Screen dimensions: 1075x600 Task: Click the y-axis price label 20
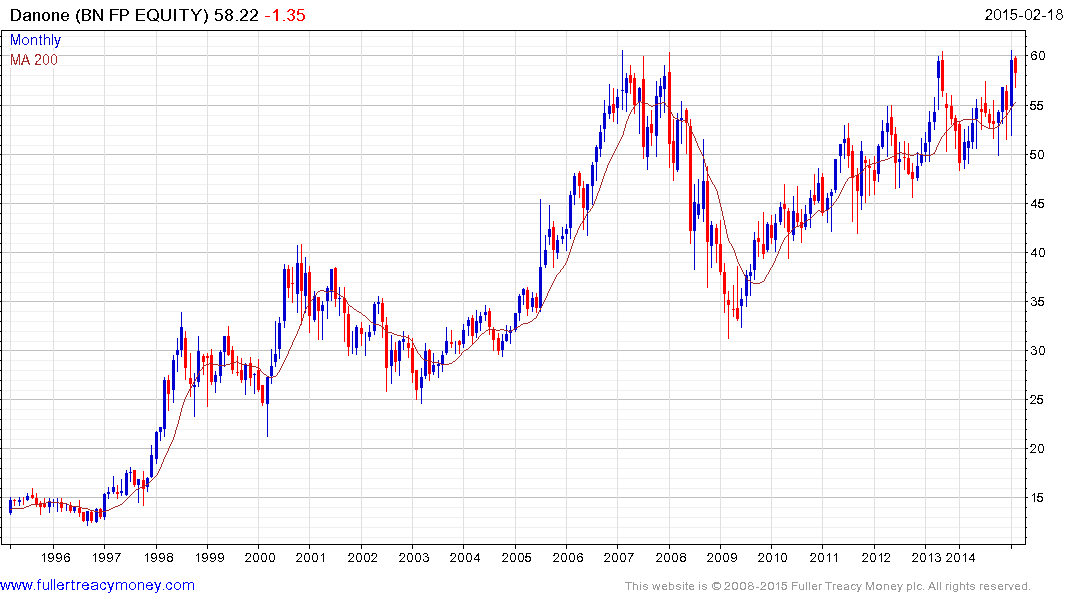click(1038, 448)
